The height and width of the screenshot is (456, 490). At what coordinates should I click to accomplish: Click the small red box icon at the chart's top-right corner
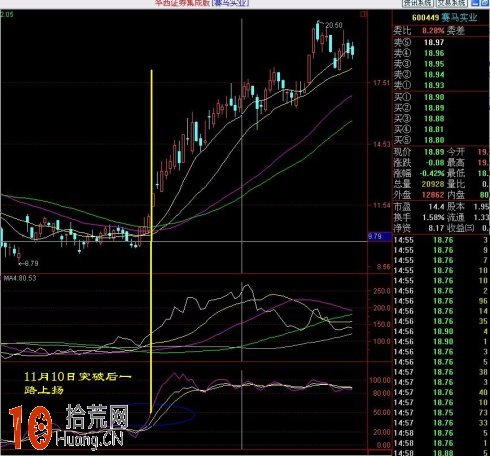point(364,14)
